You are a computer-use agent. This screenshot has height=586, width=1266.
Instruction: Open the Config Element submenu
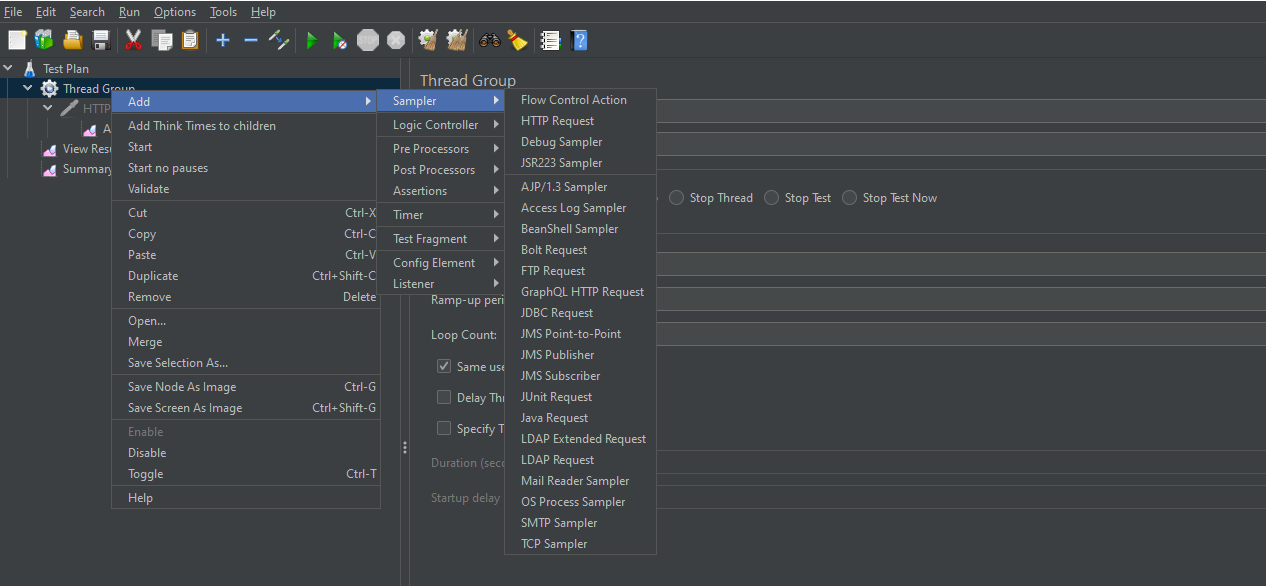440,263
